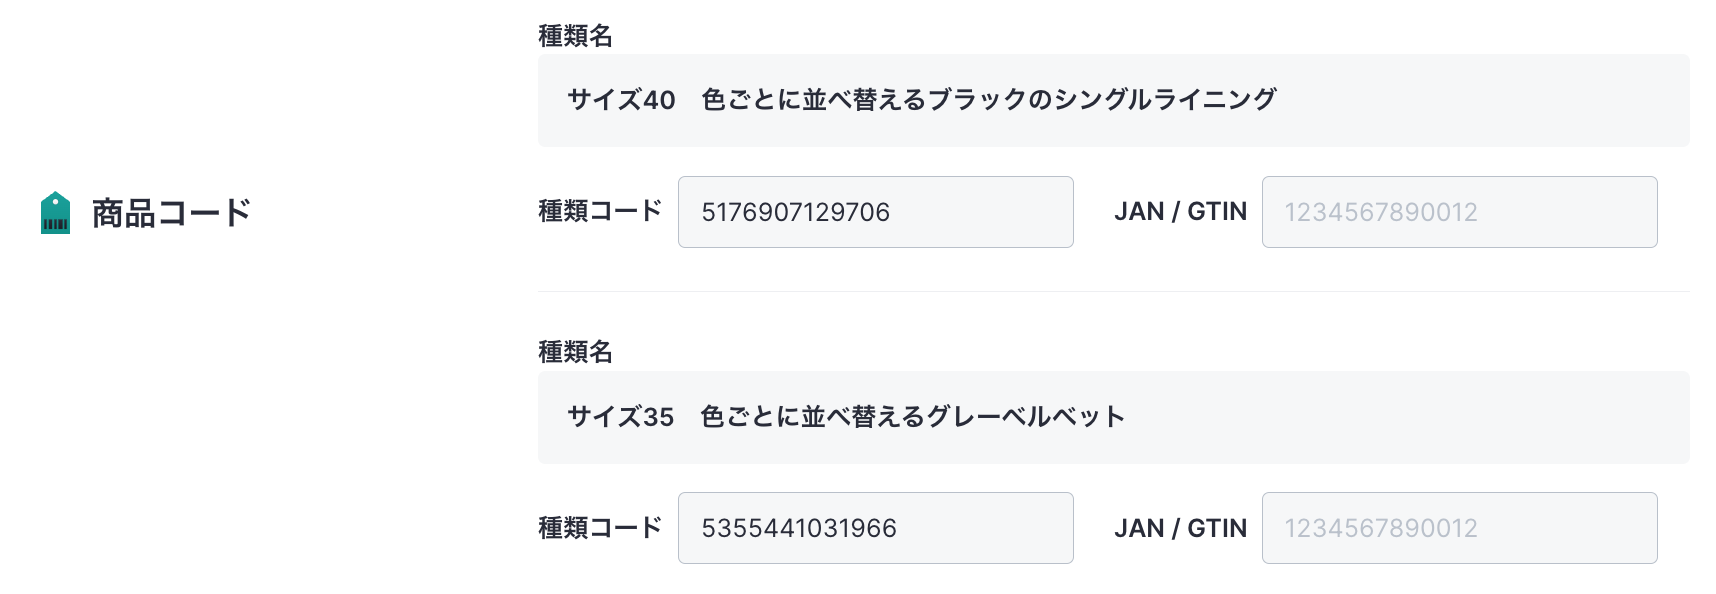
Task: Click the サイズ35 text in second variant name
Action: click(x=621, y=417)
